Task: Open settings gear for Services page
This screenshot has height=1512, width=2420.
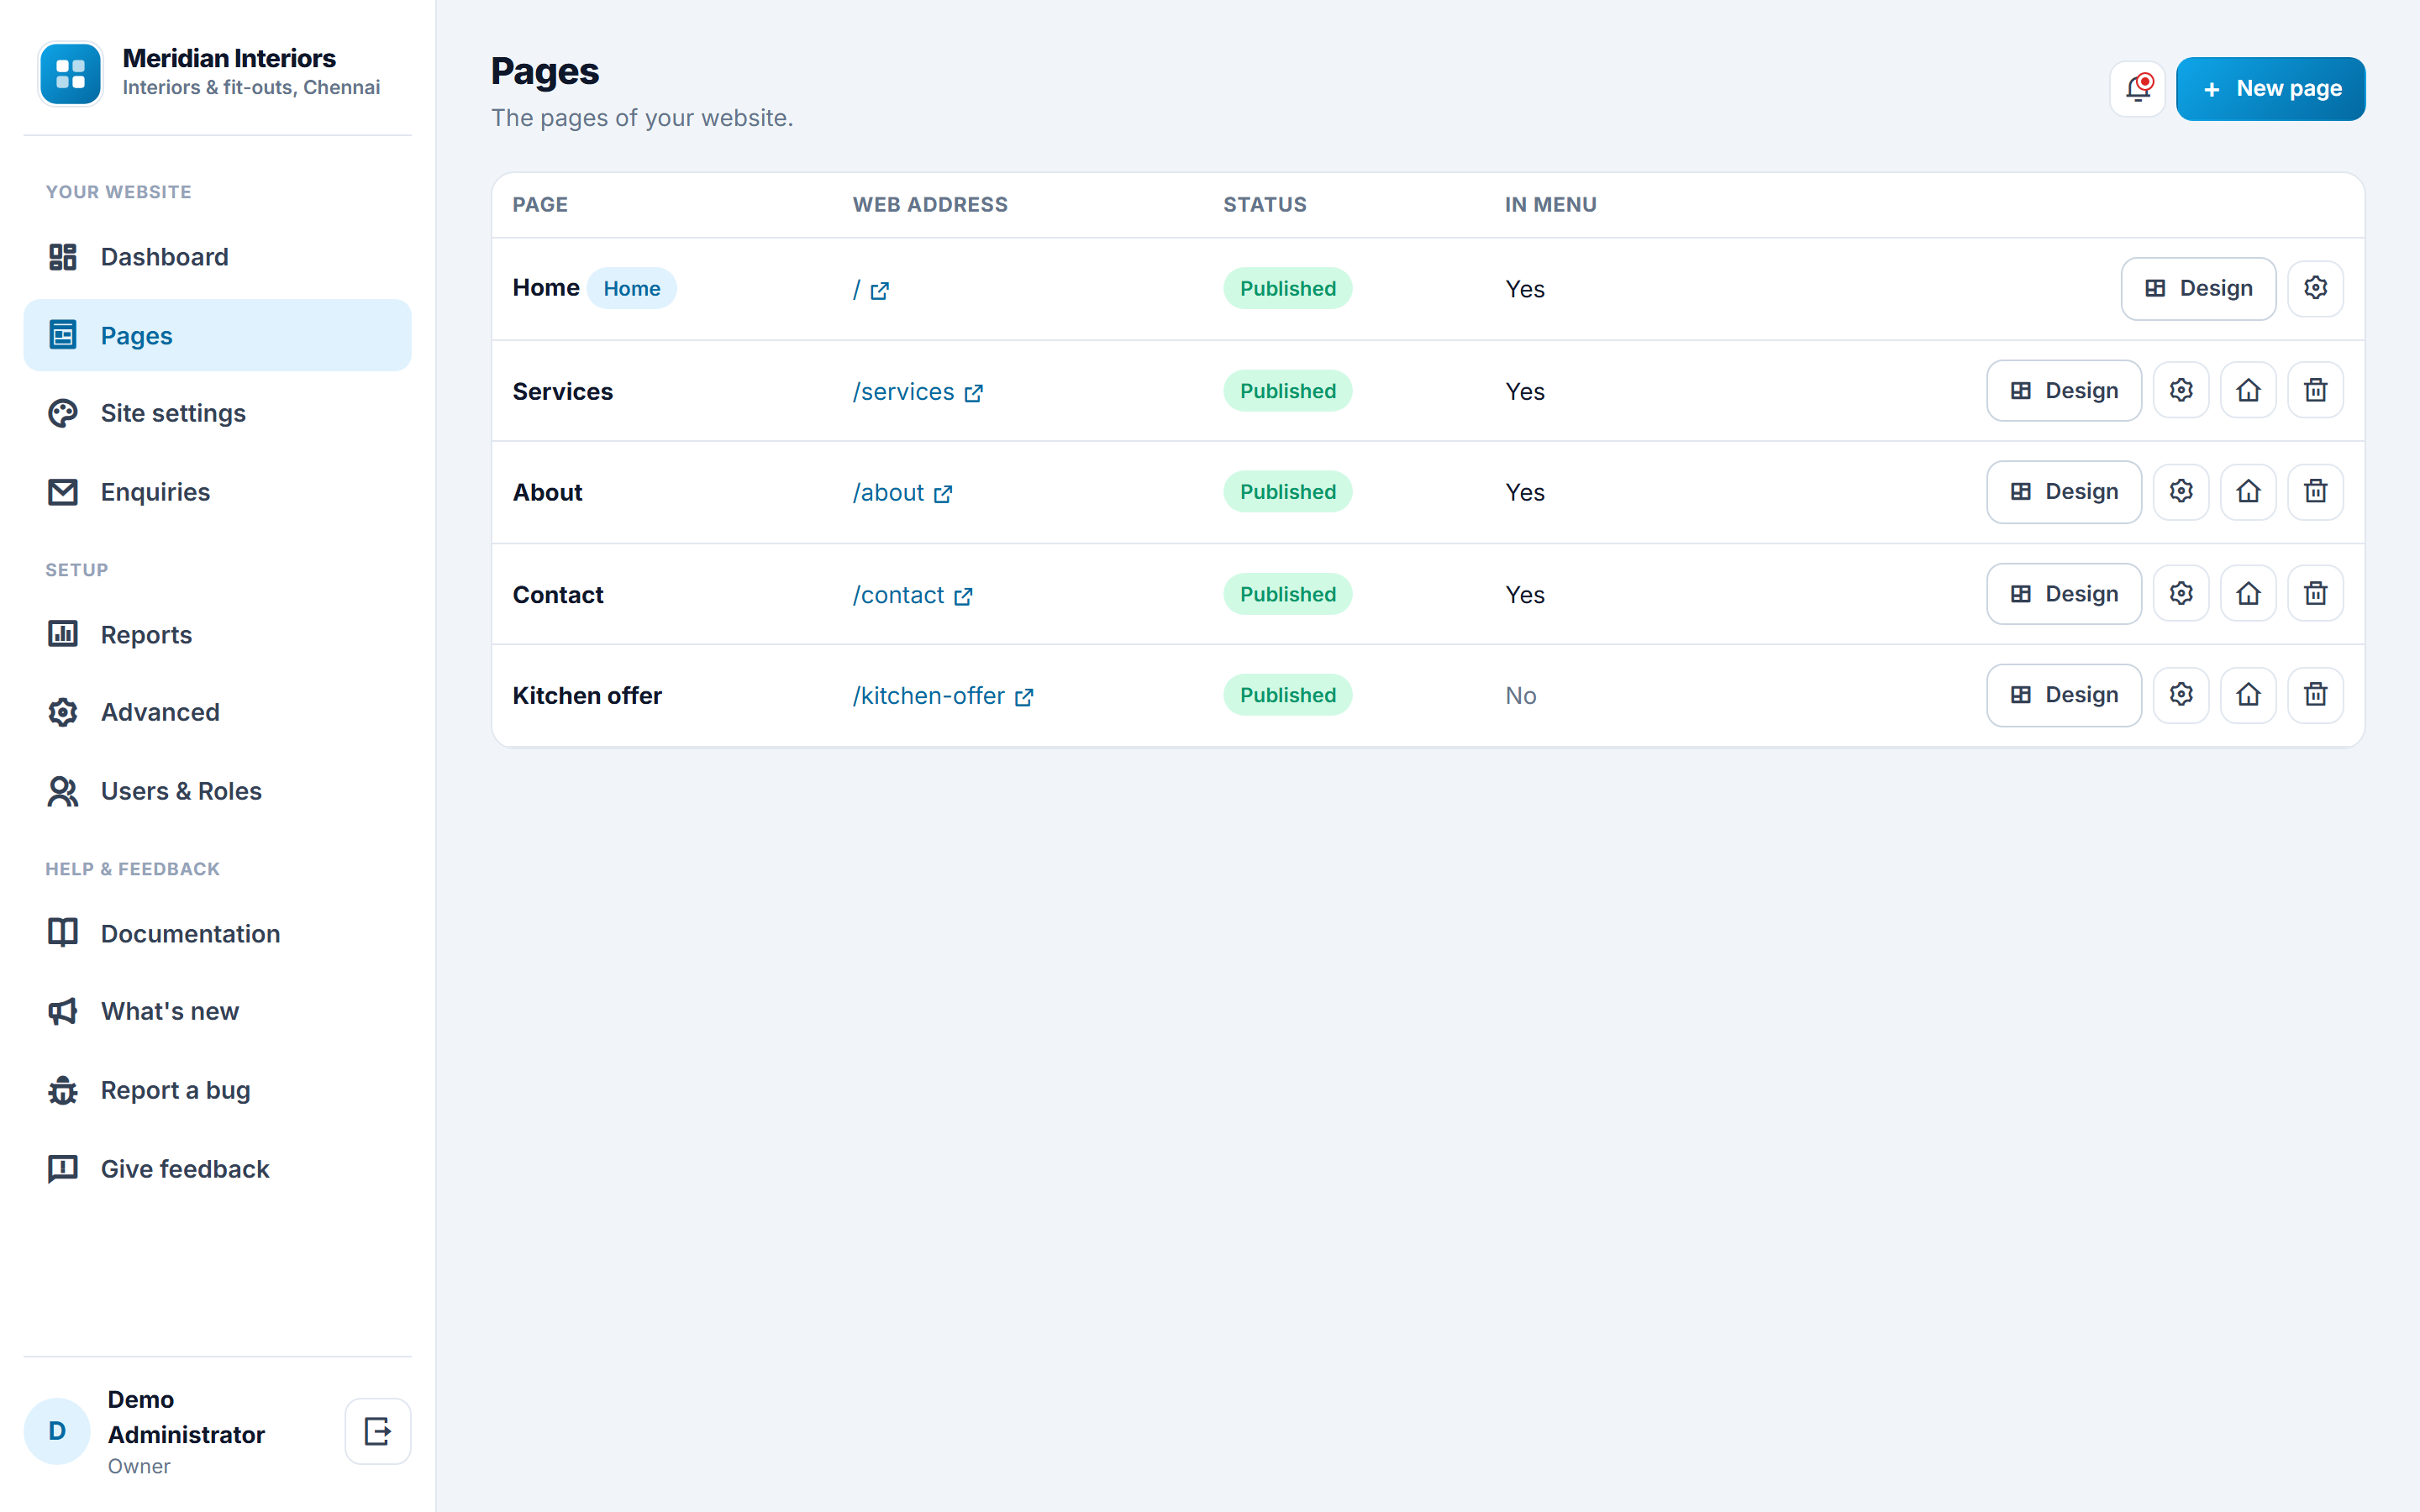Action: 2181,390
